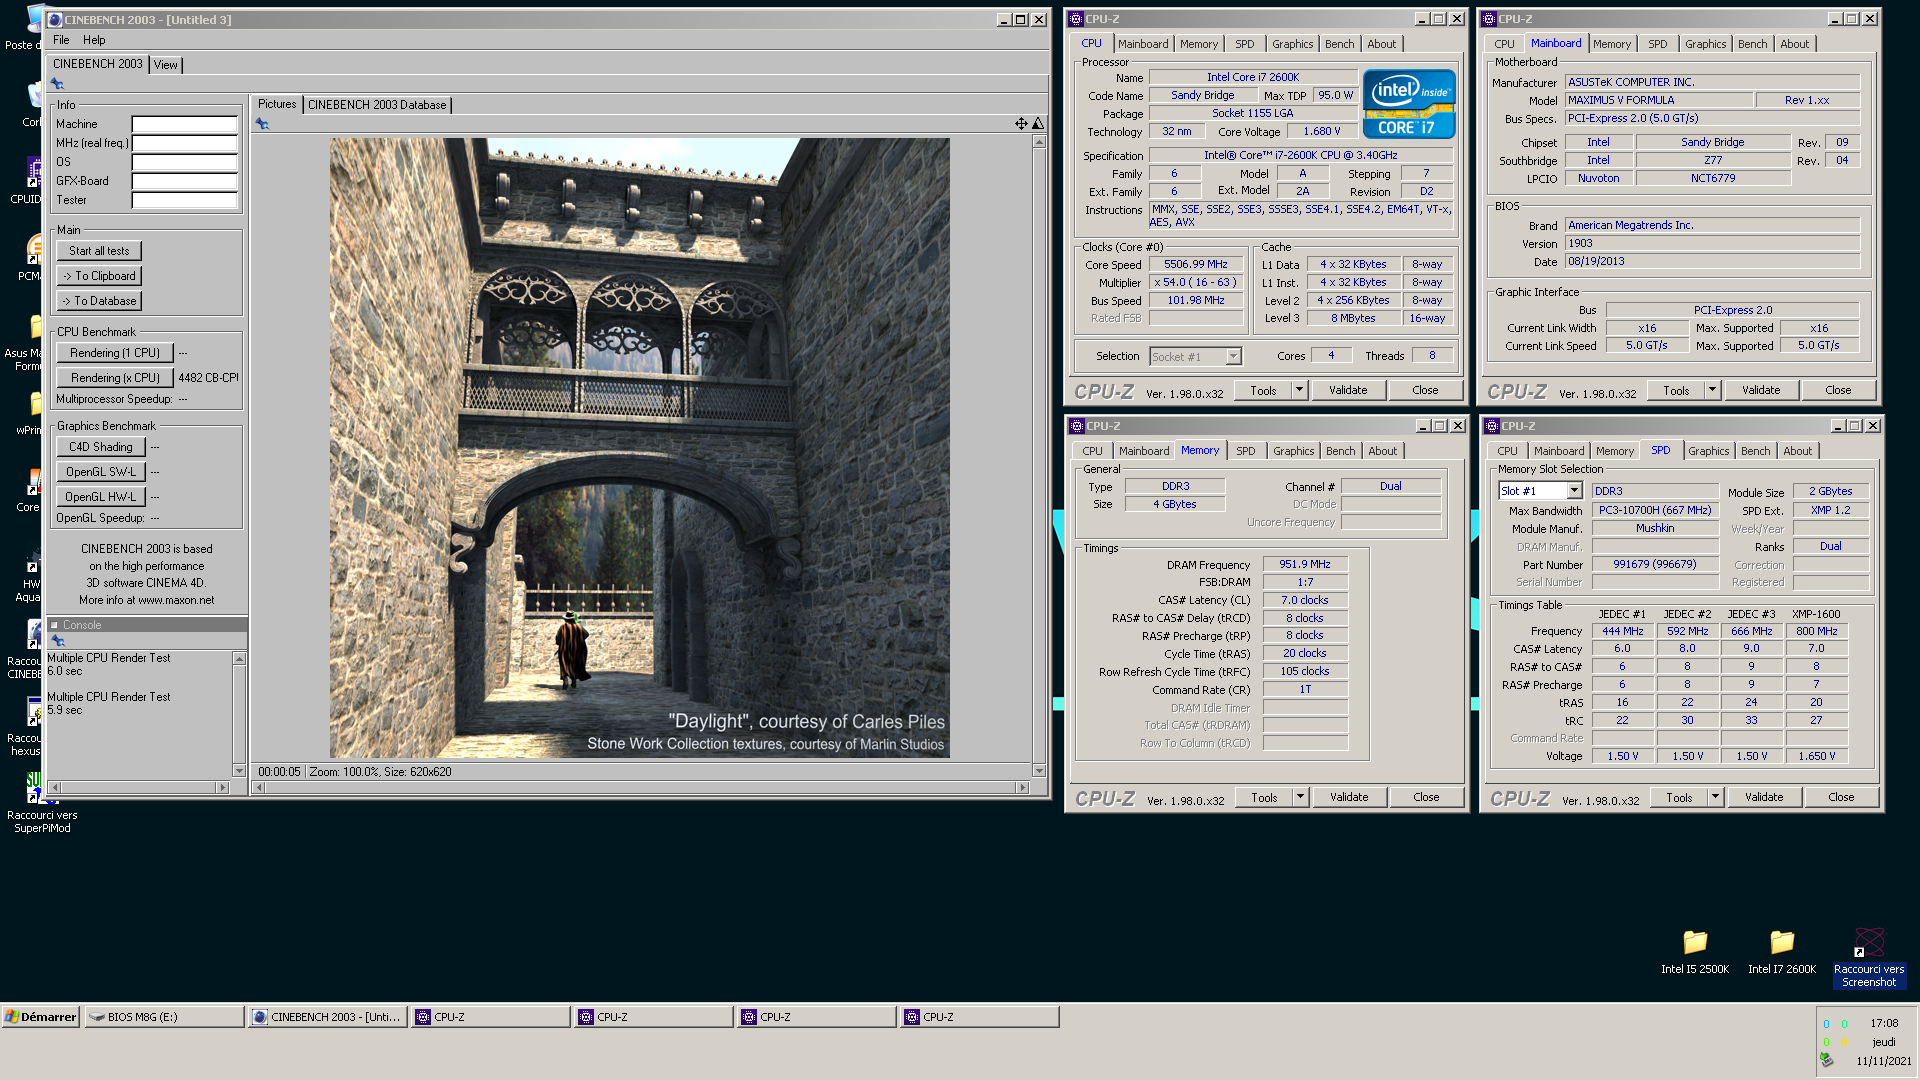Image resolution: width=1920 pixels, height=1080 pixels.
Task: Open the Help menu in CINEBENCH
Action: coord(94,40)
